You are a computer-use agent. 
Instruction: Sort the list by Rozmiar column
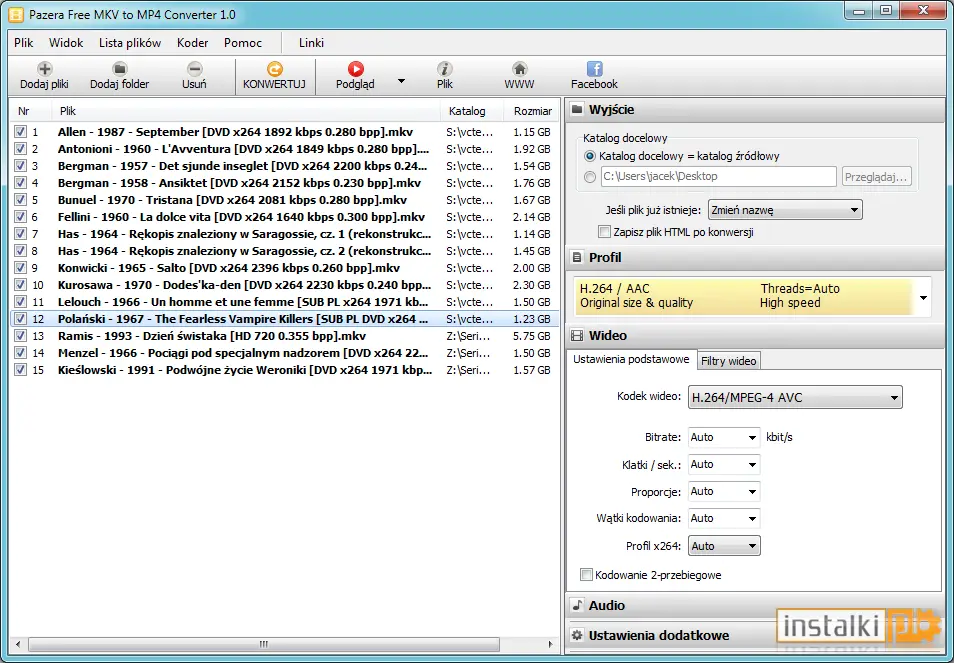coord(532,111)
